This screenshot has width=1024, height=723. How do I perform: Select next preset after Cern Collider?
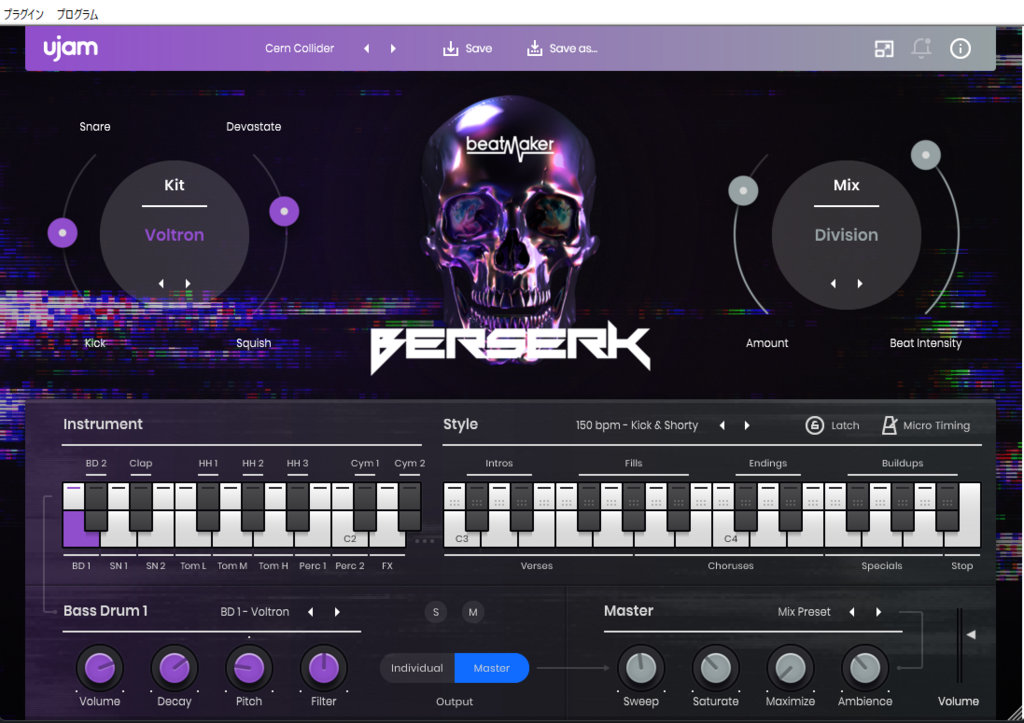(x=393, y=48)
